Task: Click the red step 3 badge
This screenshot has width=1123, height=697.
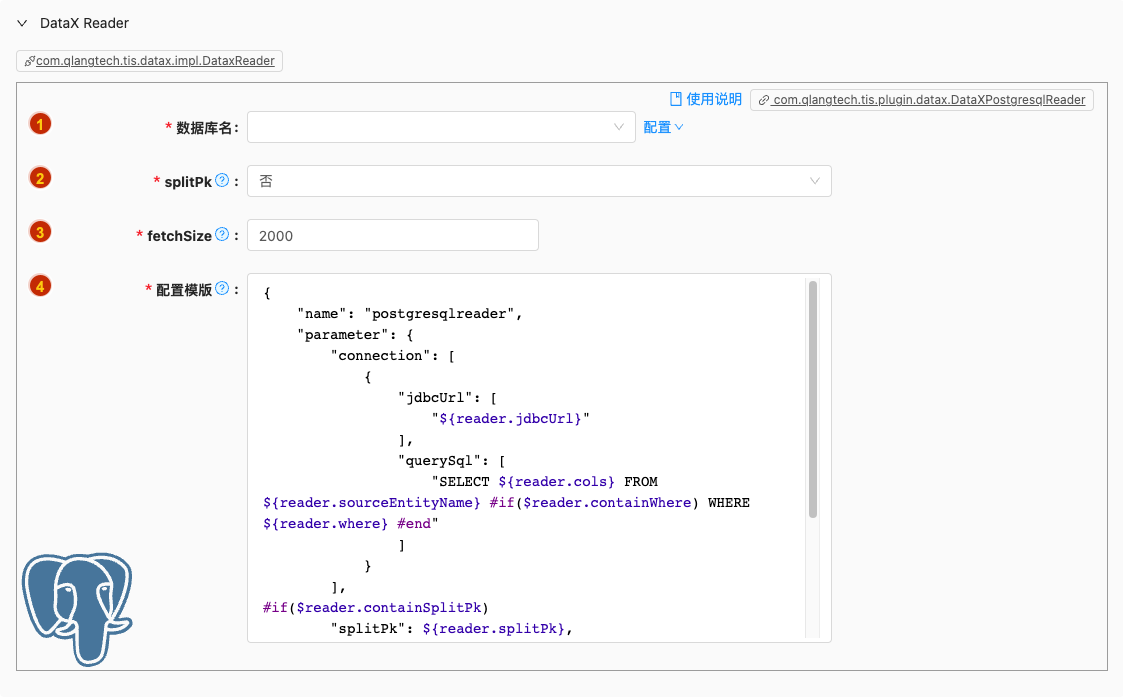Action: 40,233
